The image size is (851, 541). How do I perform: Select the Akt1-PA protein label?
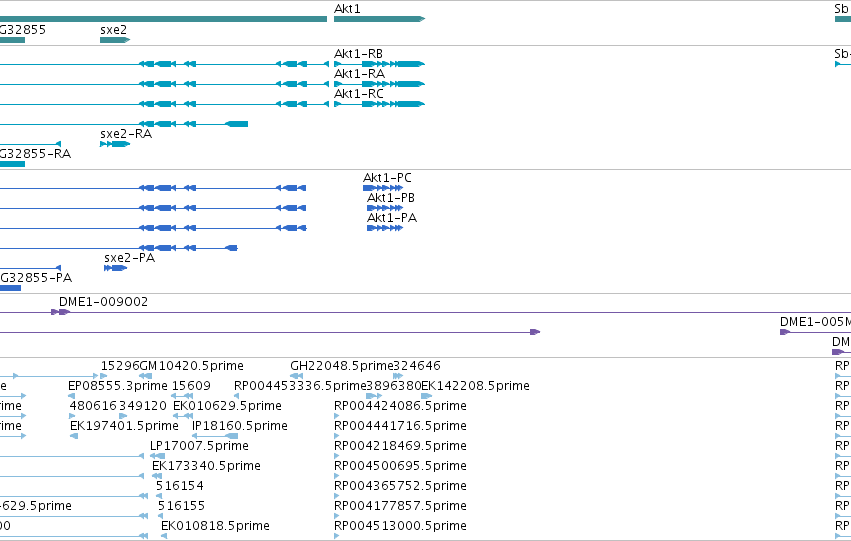point(392,218)
